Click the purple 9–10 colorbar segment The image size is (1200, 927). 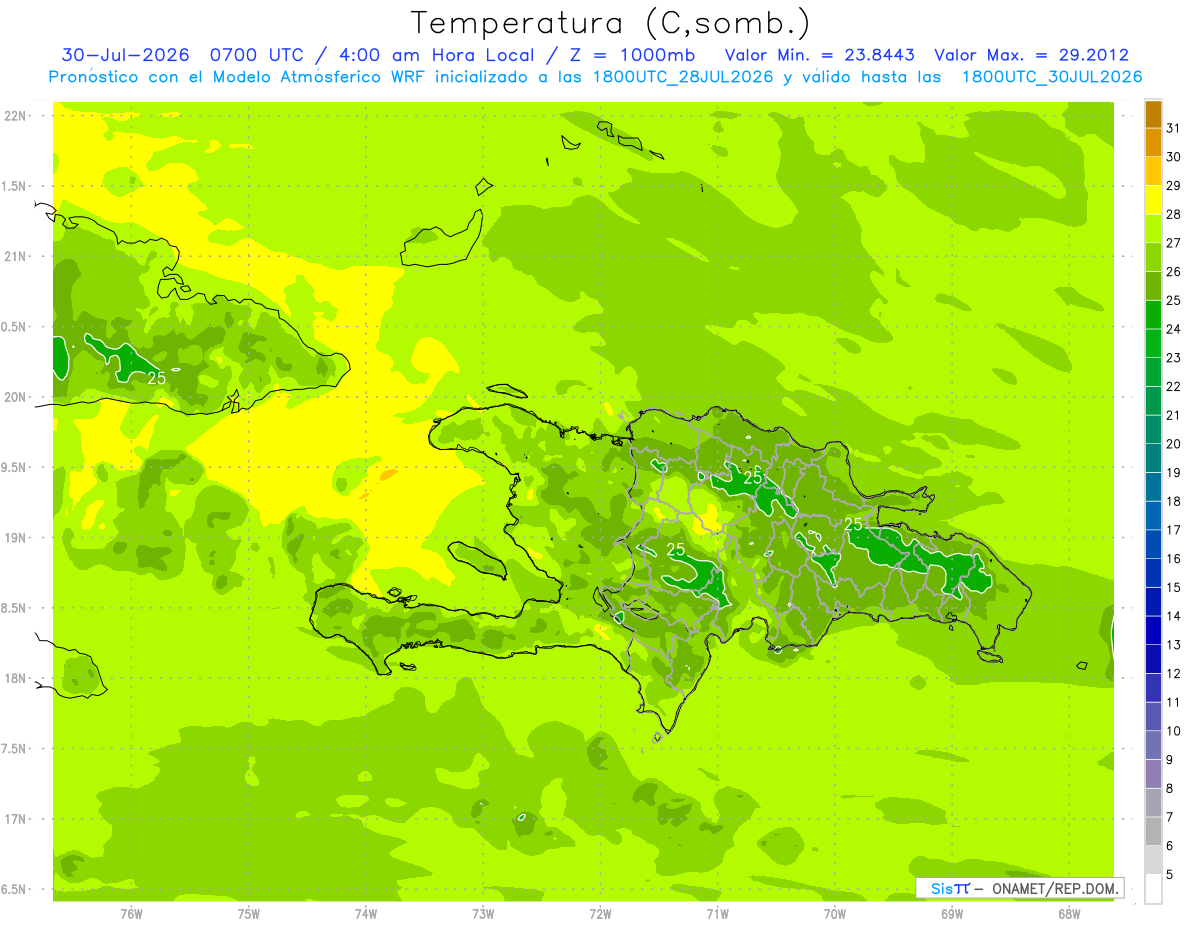(1153, 745)
